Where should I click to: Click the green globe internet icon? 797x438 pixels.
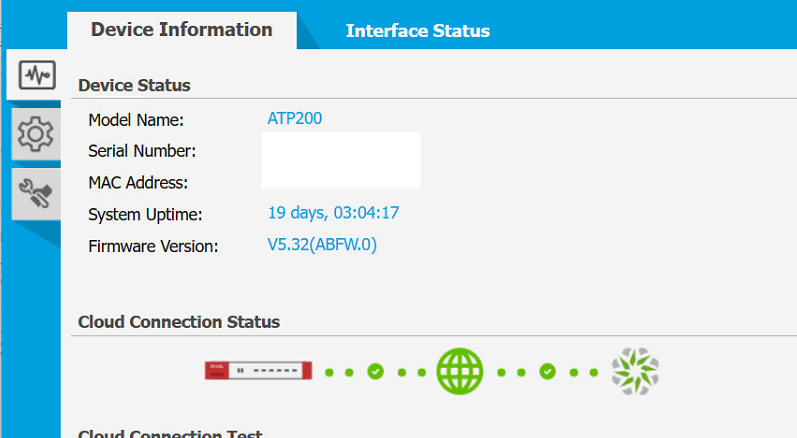click(x=459, y=371)
